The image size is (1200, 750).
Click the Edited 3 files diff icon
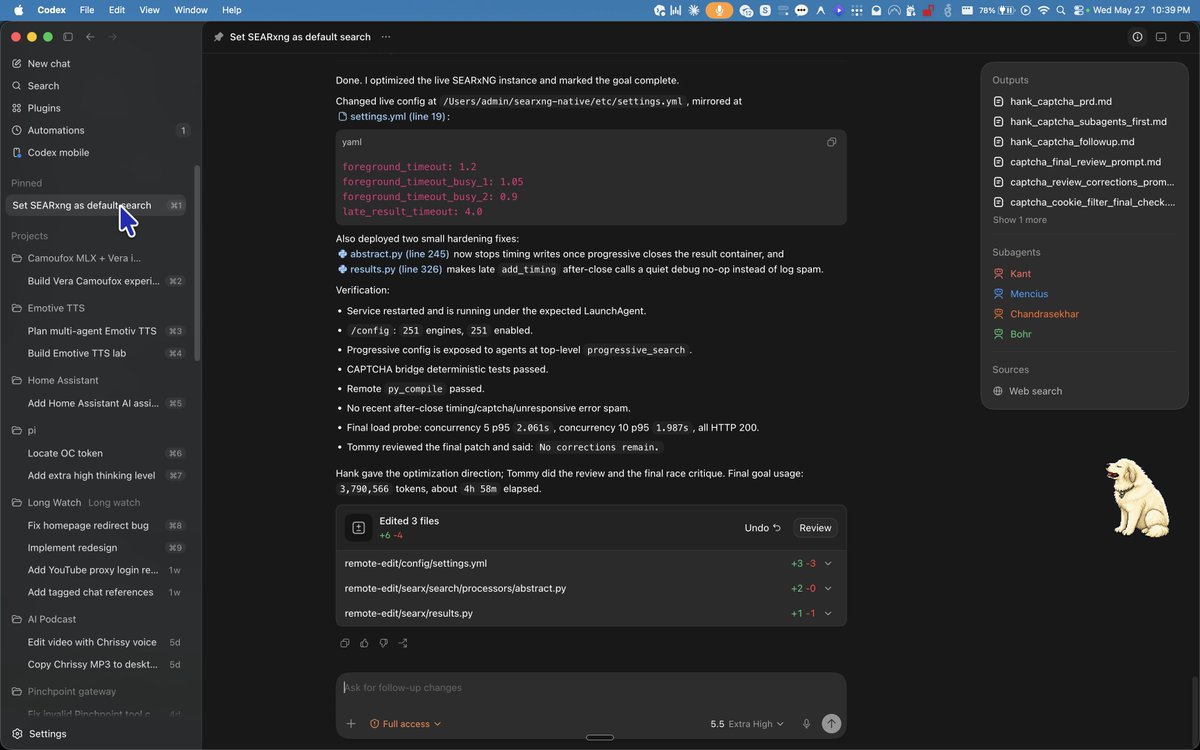click(358, 528)
